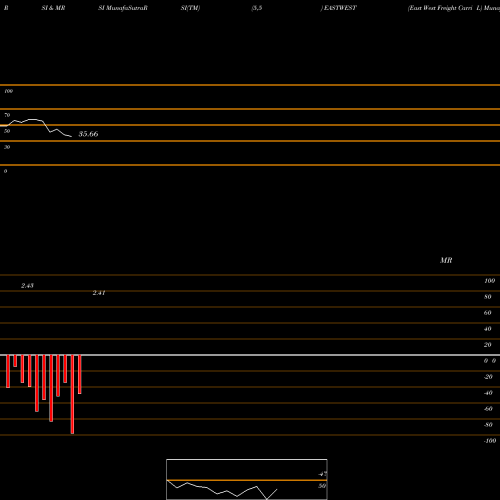Click the 50 label in mini chart
Screen dimensions: 500x500
pos(322,486)
